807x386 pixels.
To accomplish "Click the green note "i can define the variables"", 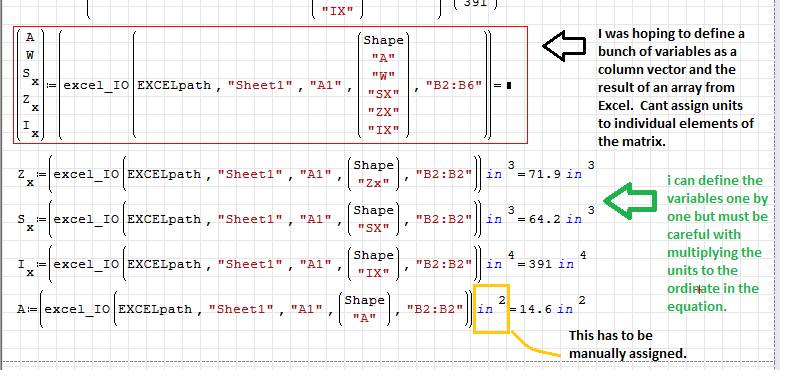I will [x=717, y=243].
